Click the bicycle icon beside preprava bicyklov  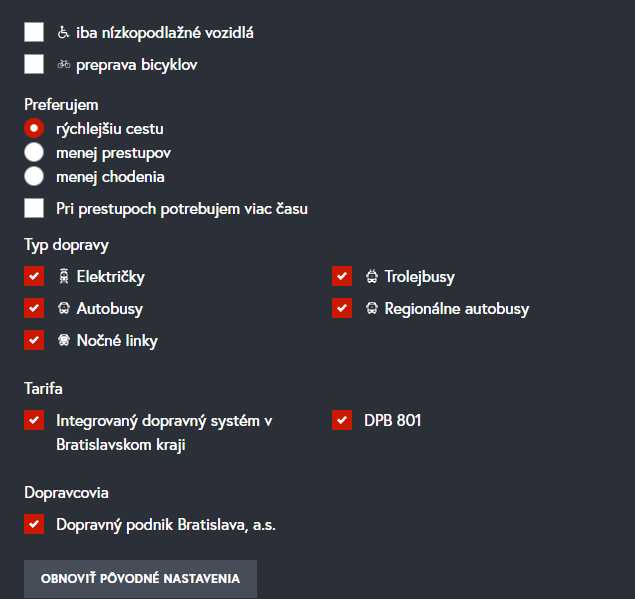pos(64,65)
